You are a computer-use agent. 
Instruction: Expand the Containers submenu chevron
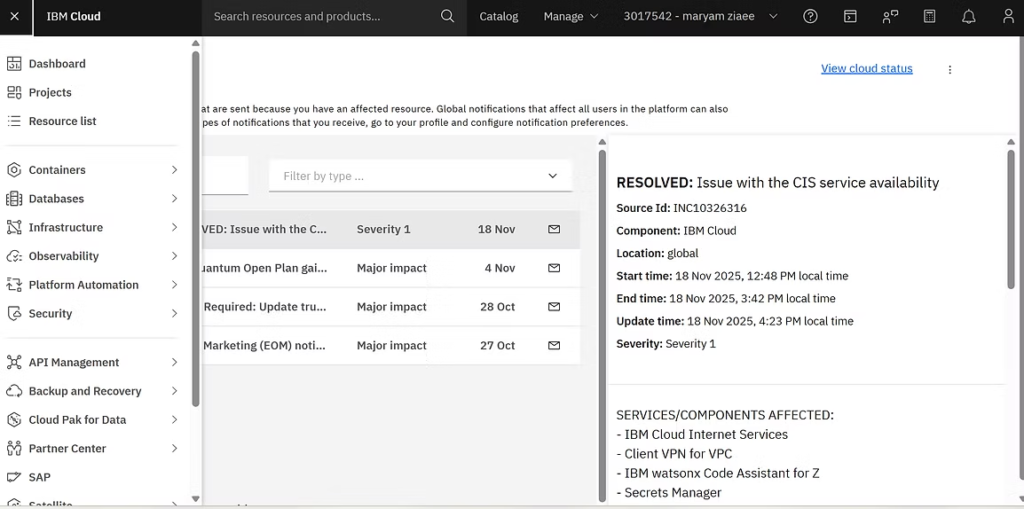(174, 170)
